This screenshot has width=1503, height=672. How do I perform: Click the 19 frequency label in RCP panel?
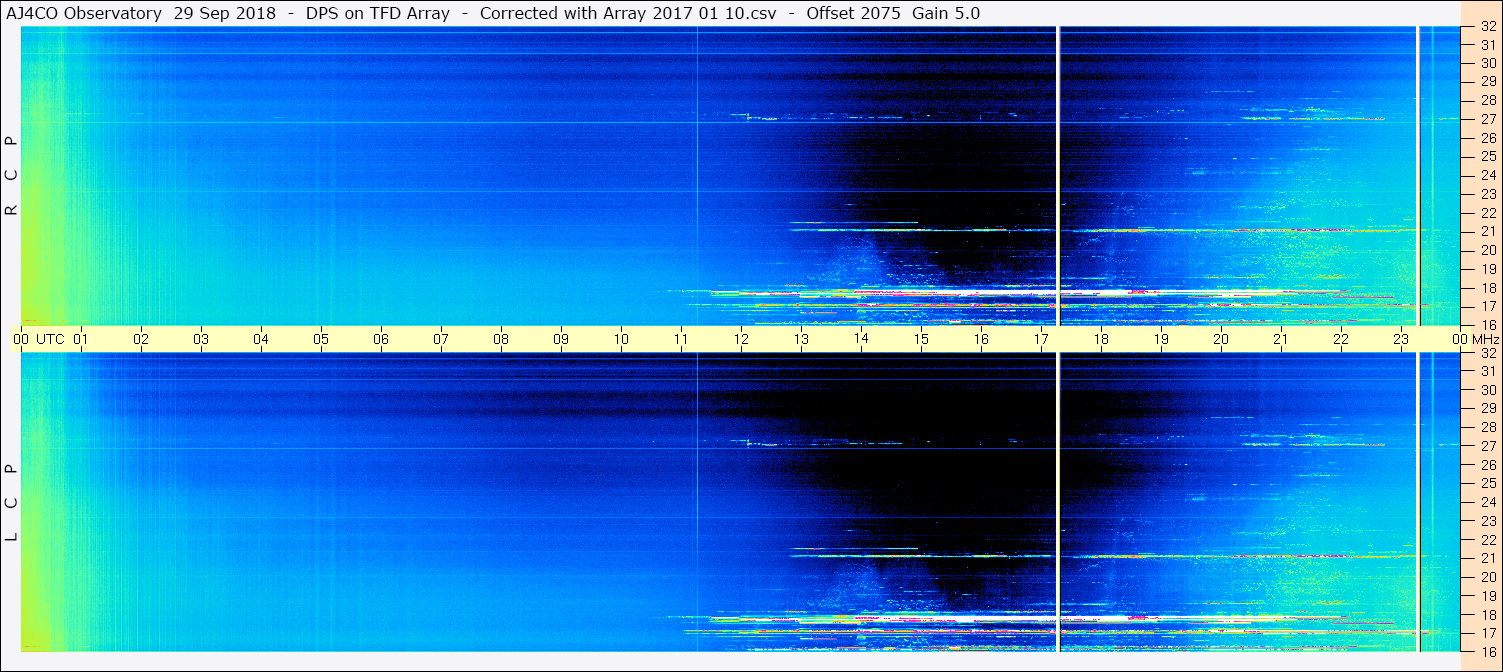click(1487, 269)
